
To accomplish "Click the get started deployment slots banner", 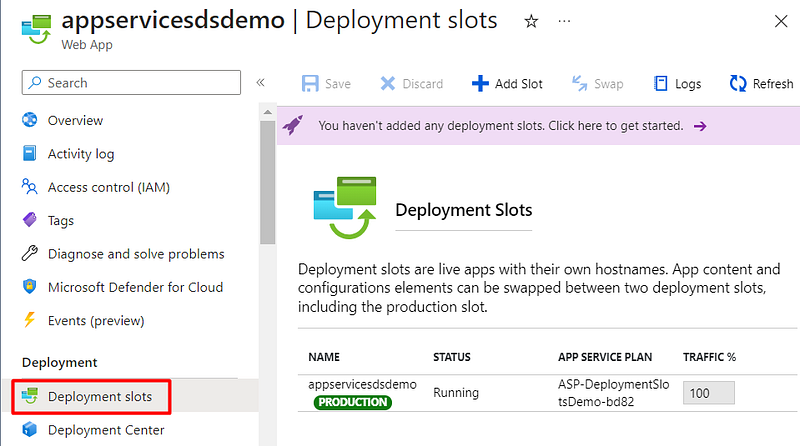I will point(500,126).
